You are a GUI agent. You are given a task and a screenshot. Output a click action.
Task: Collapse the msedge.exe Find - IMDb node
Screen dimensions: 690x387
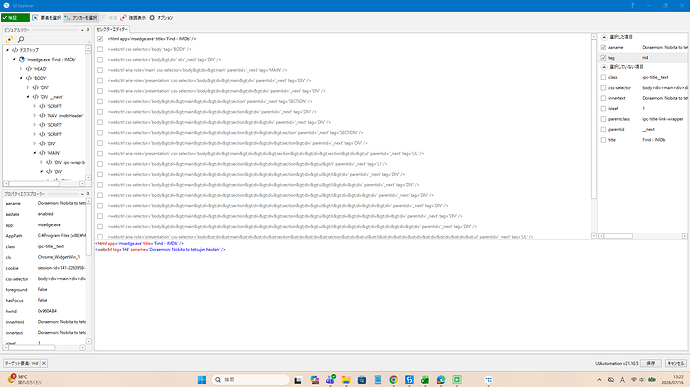coord(14,59)
